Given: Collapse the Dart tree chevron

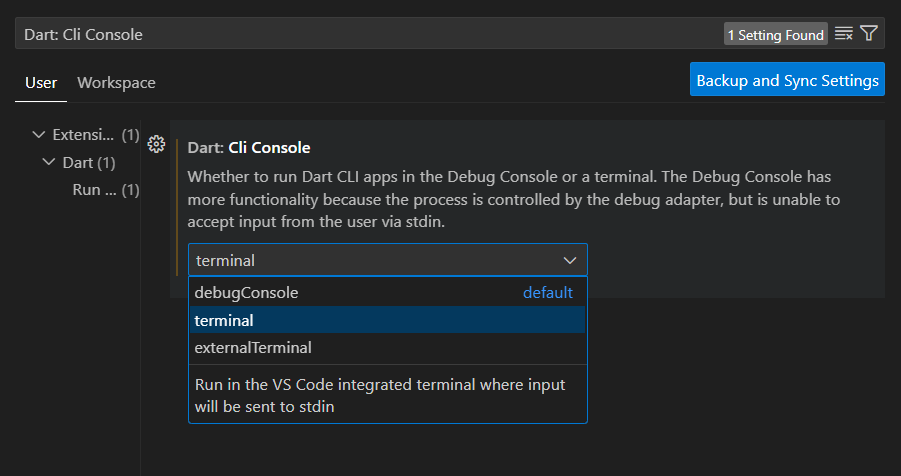Looking at the screenshot, I should coord(49,163).
